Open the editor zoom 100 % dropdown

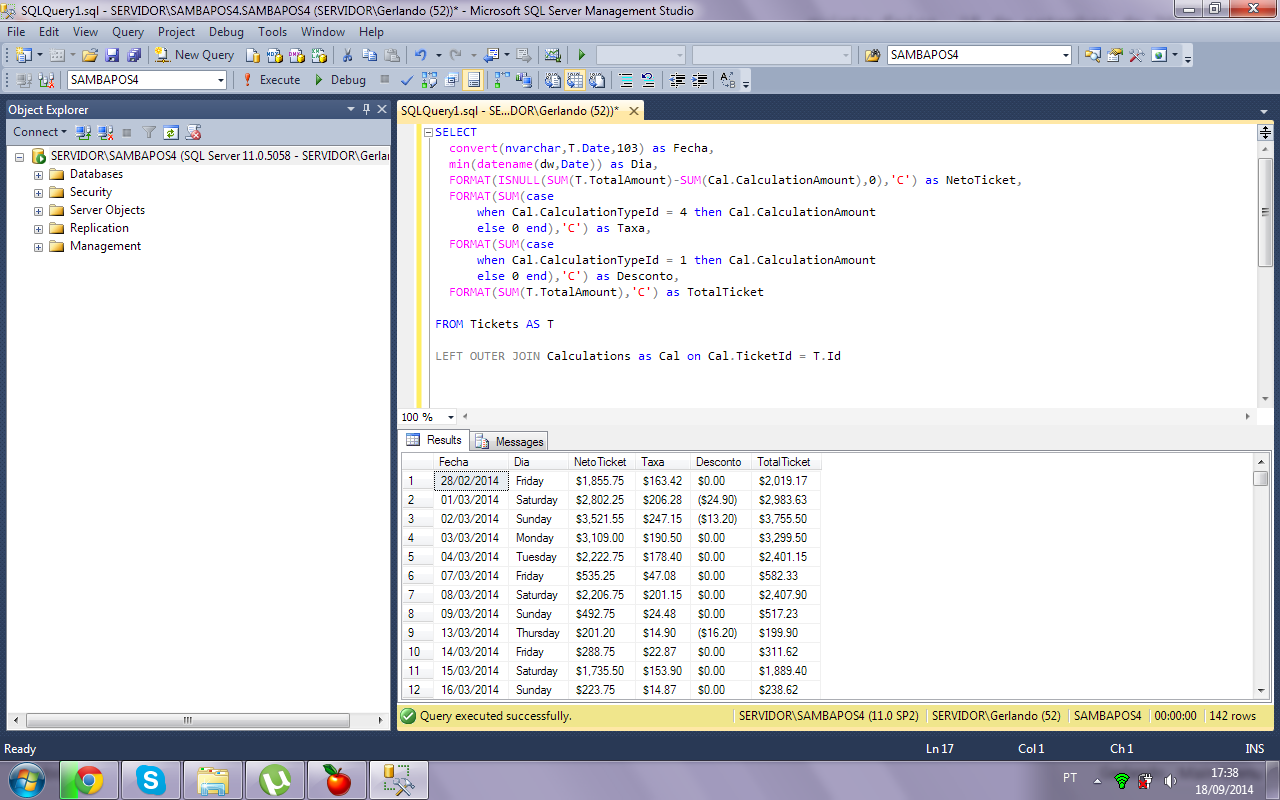click(451, 417)
